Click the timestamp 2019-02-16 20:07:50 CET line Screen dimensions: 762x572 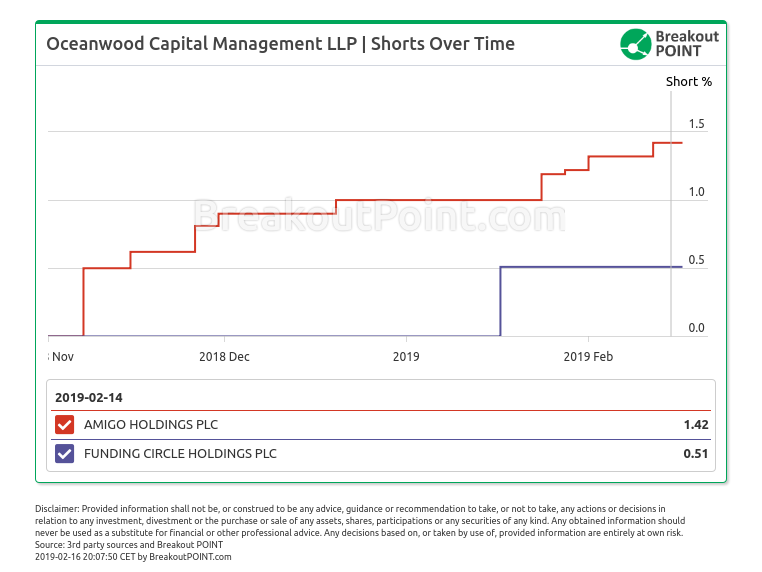point(133,556)
